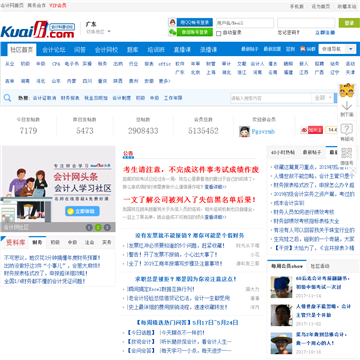Viewport: 360px width, 360px height.
Task: Select the 48小时热帖 tab
Action: point(283,152)
